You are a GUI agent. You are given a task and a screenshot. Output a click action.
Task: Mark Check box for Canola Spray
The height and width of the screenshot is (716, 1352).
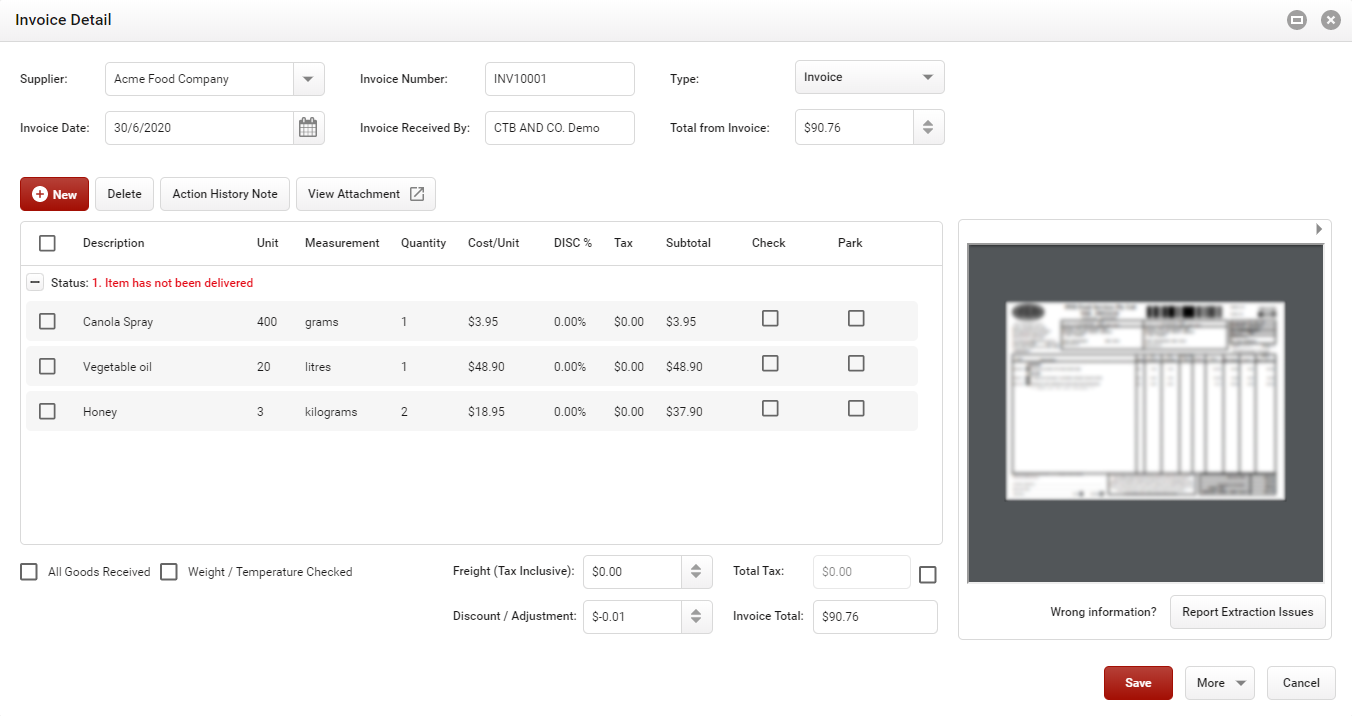770,318
